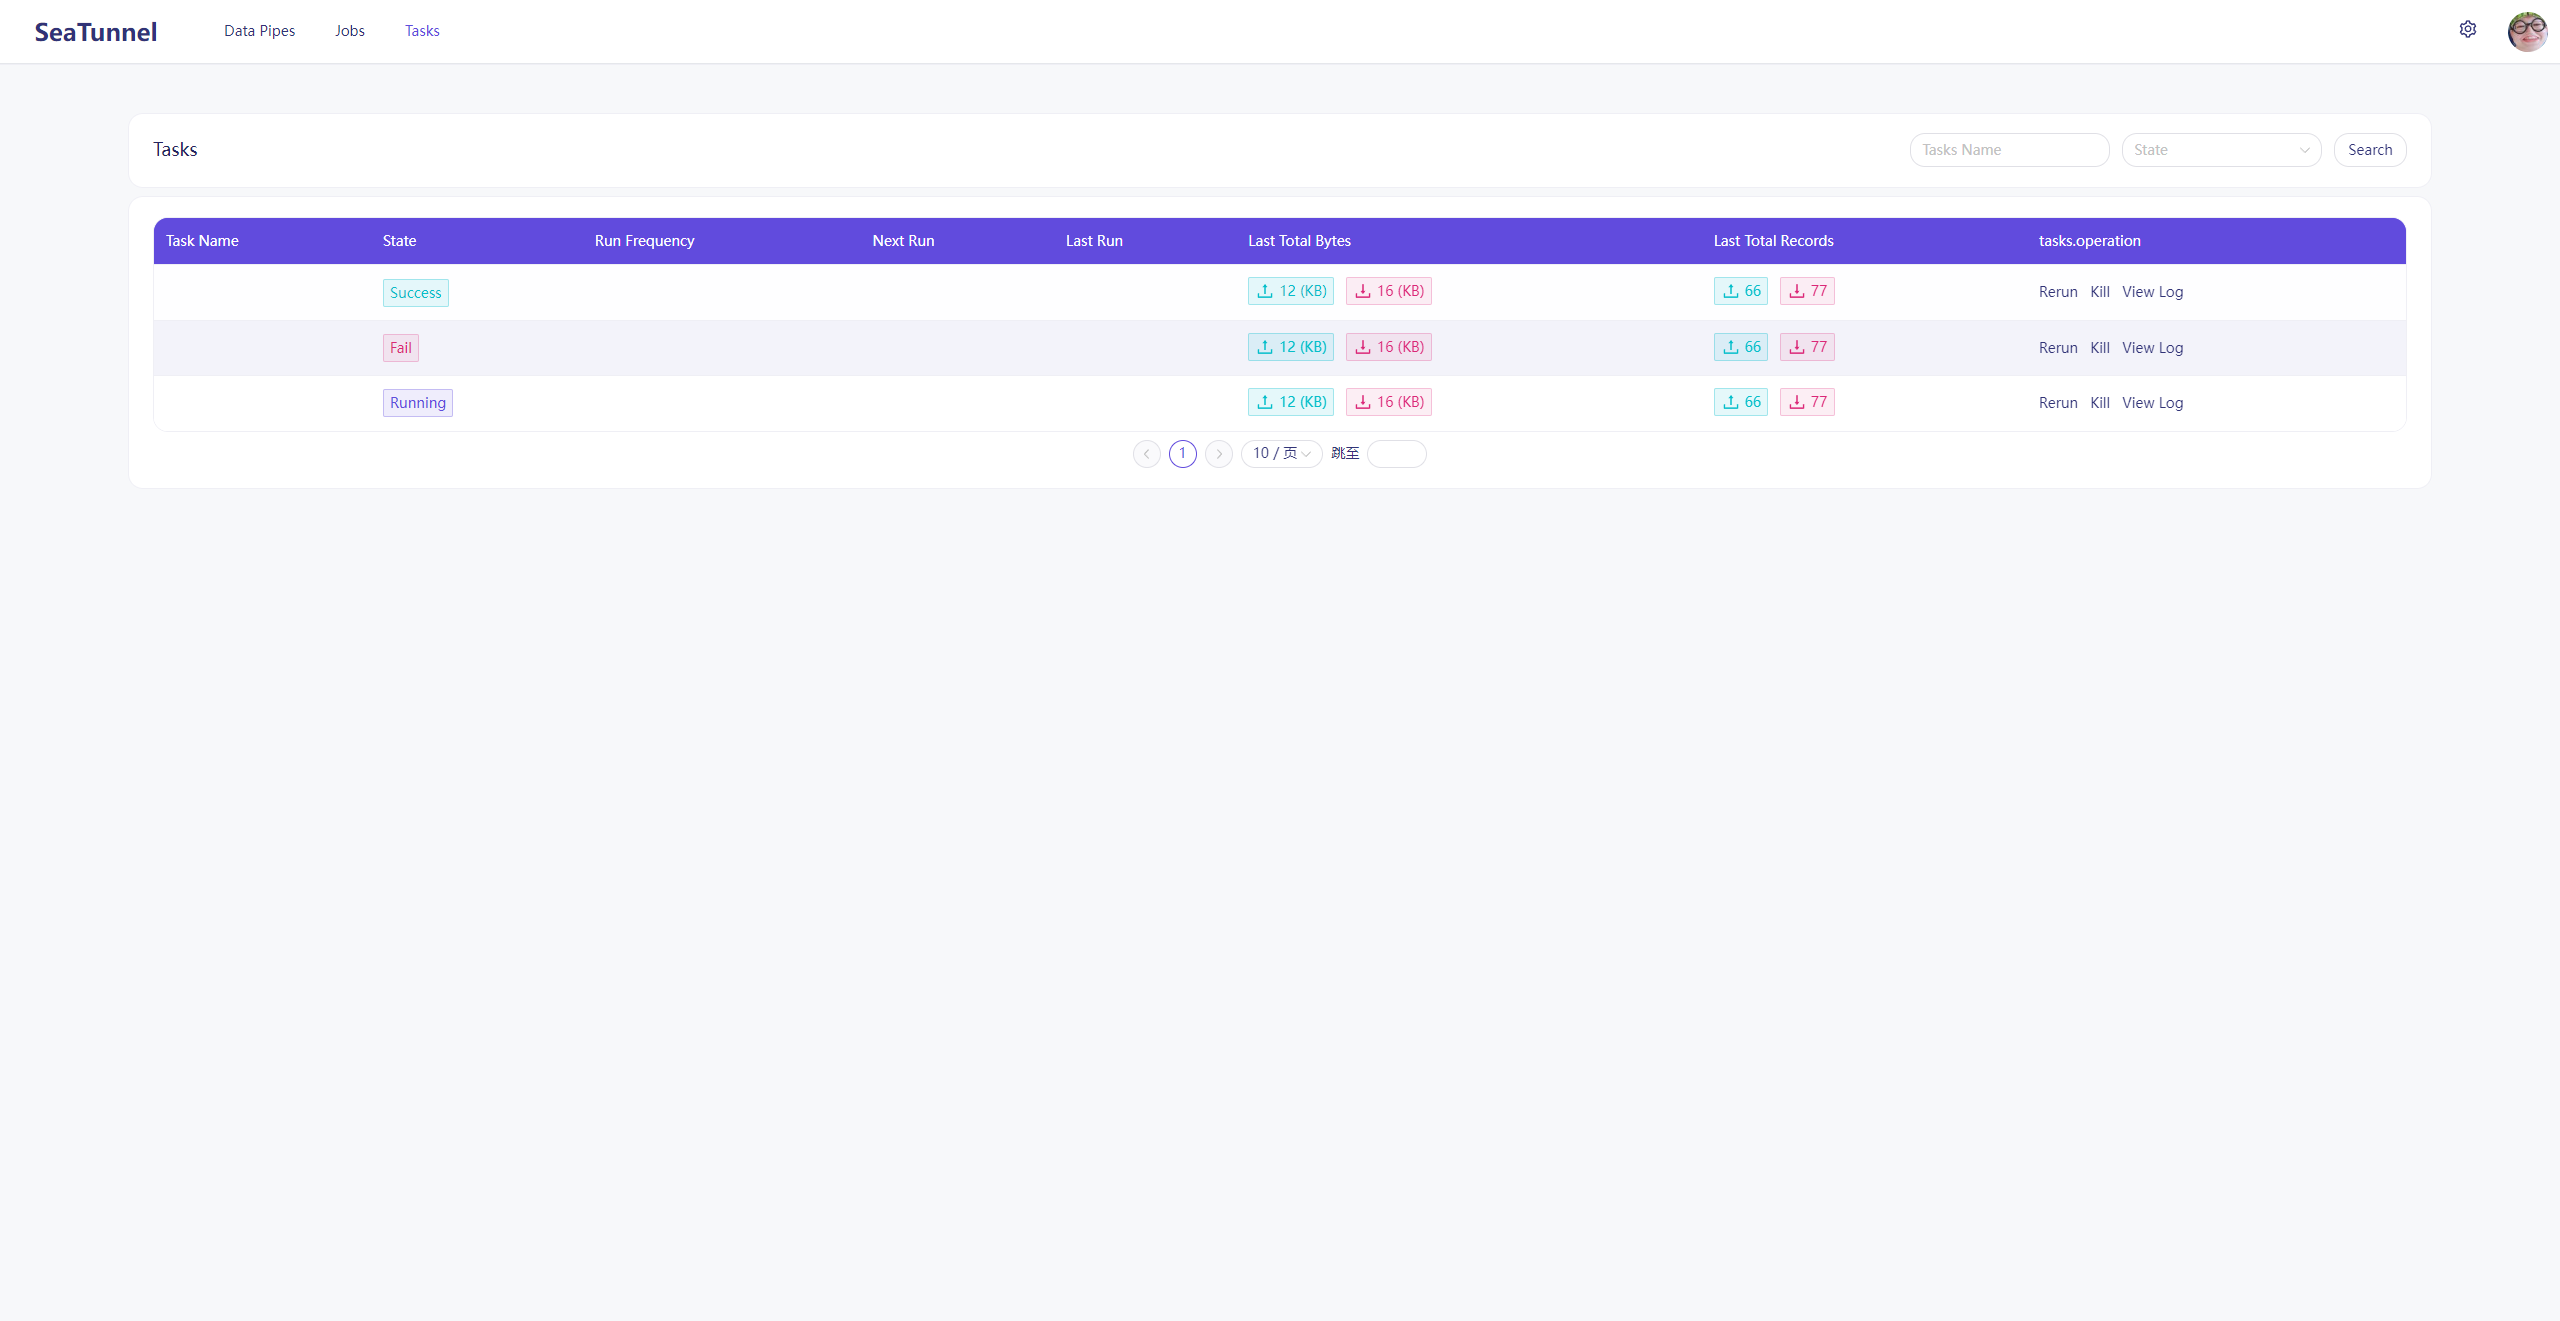
Task: Click Kill for the Running task
Action: [x=2099, y=403]
